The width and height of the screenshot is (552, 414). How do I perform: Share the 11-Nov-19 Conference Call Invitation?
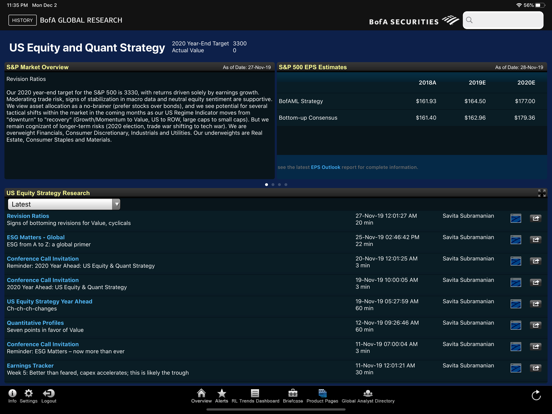tap(535, 347)
